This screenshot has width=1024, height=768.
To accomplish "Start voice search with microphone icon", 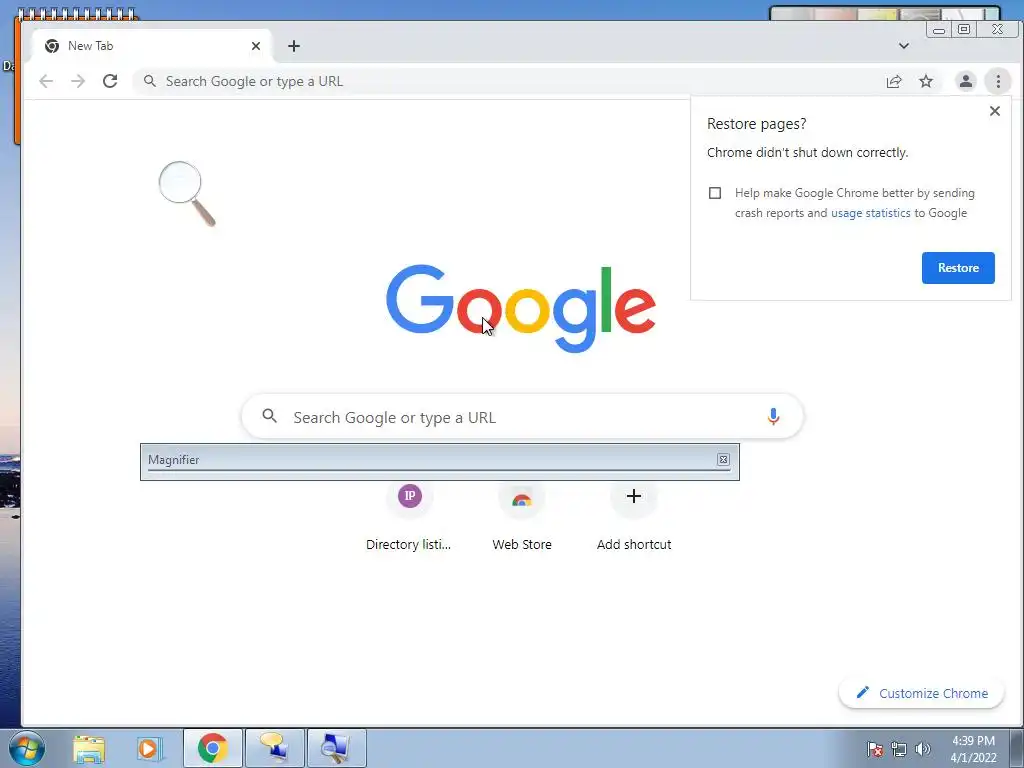I will [x=773, y=417].
